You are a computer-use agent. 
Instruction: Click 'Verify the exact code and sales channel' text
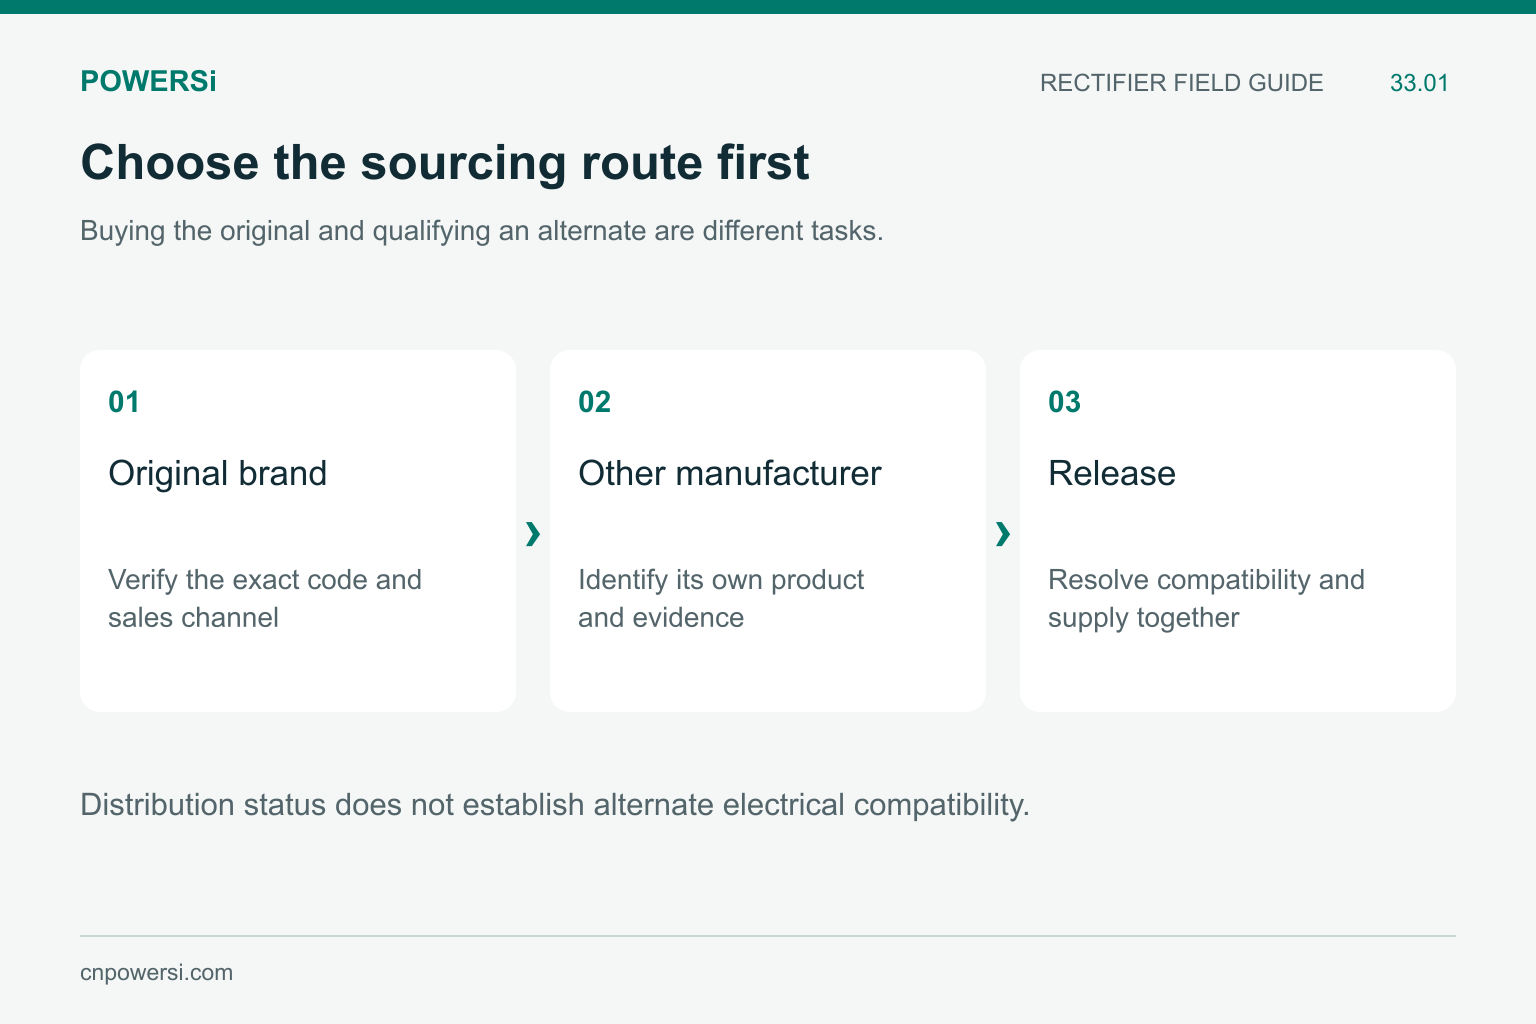click(265, 598)
